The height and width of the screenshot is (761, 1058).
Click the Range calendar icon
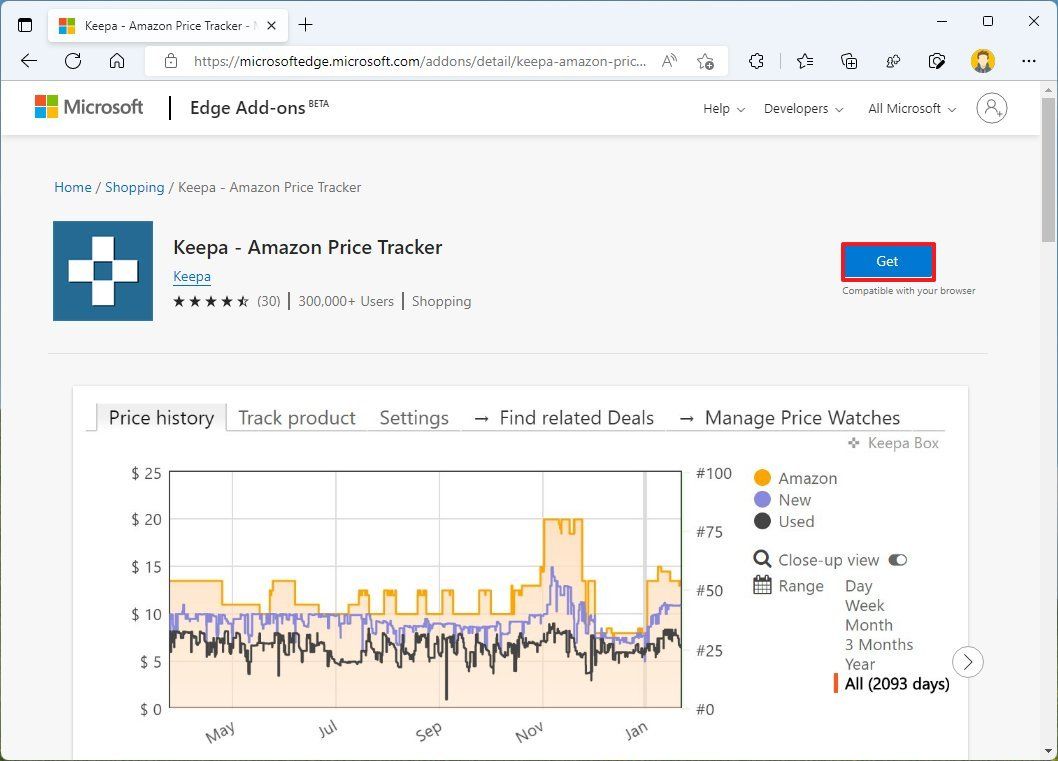pyautogui.click(x=762, y=586)
